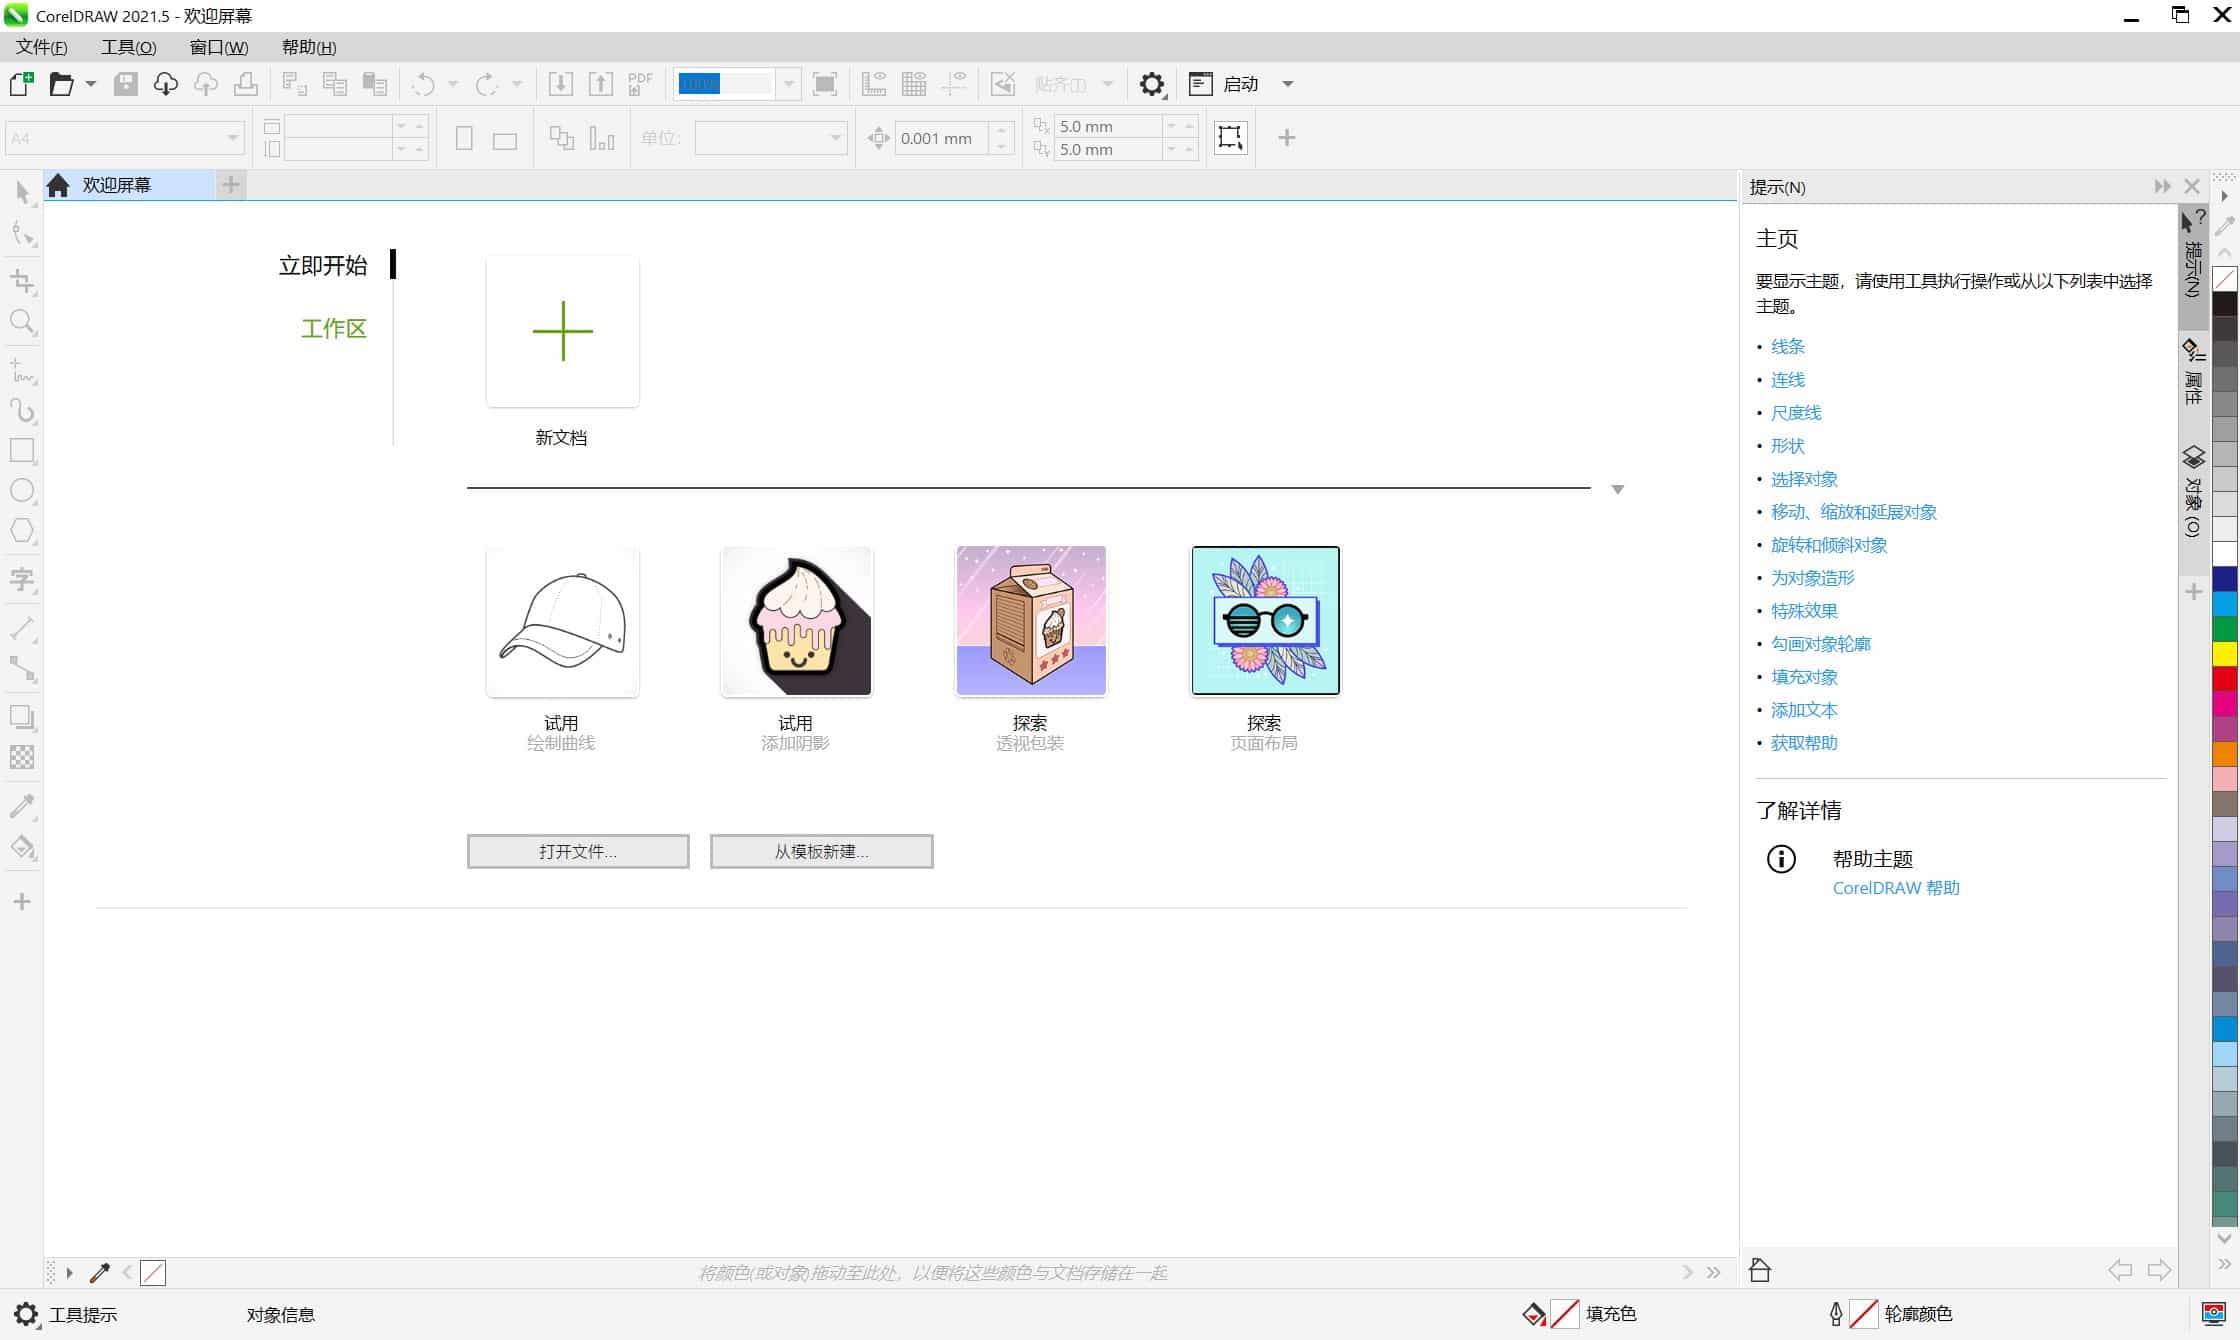Image resolution: width=2240 pixels, height=1340 pixels.
Task: Select the Crop tool in toolbox
Action: [x=22, y=281]
